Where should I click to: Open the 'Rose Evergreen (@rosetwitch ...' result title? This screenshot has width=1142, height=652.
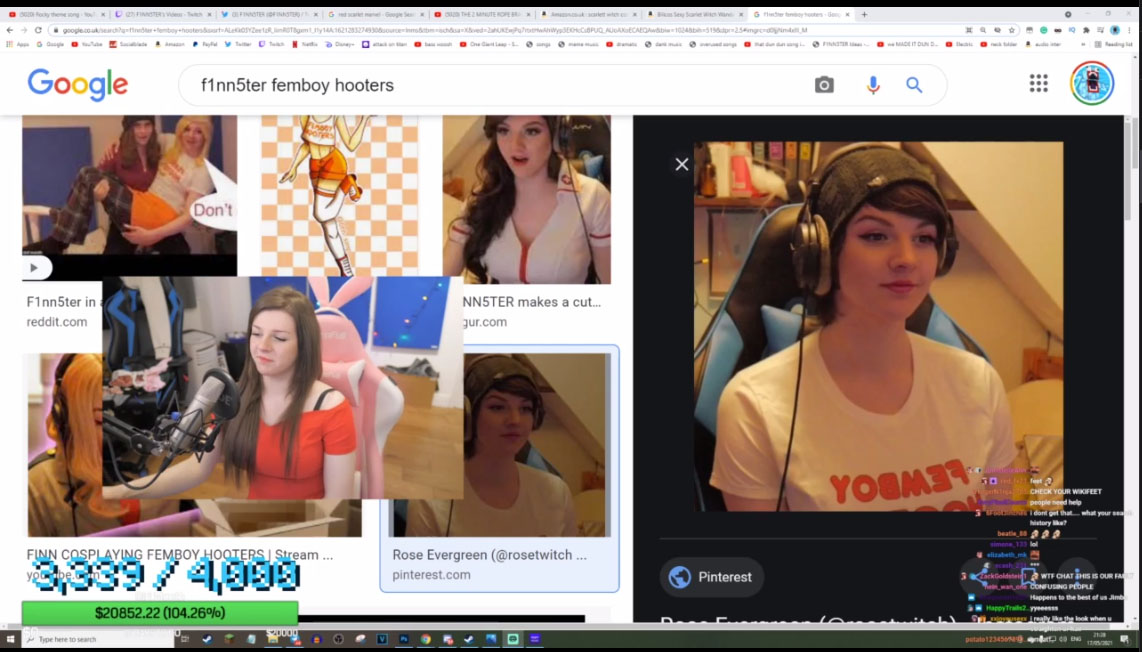click(x=489, y=555)
